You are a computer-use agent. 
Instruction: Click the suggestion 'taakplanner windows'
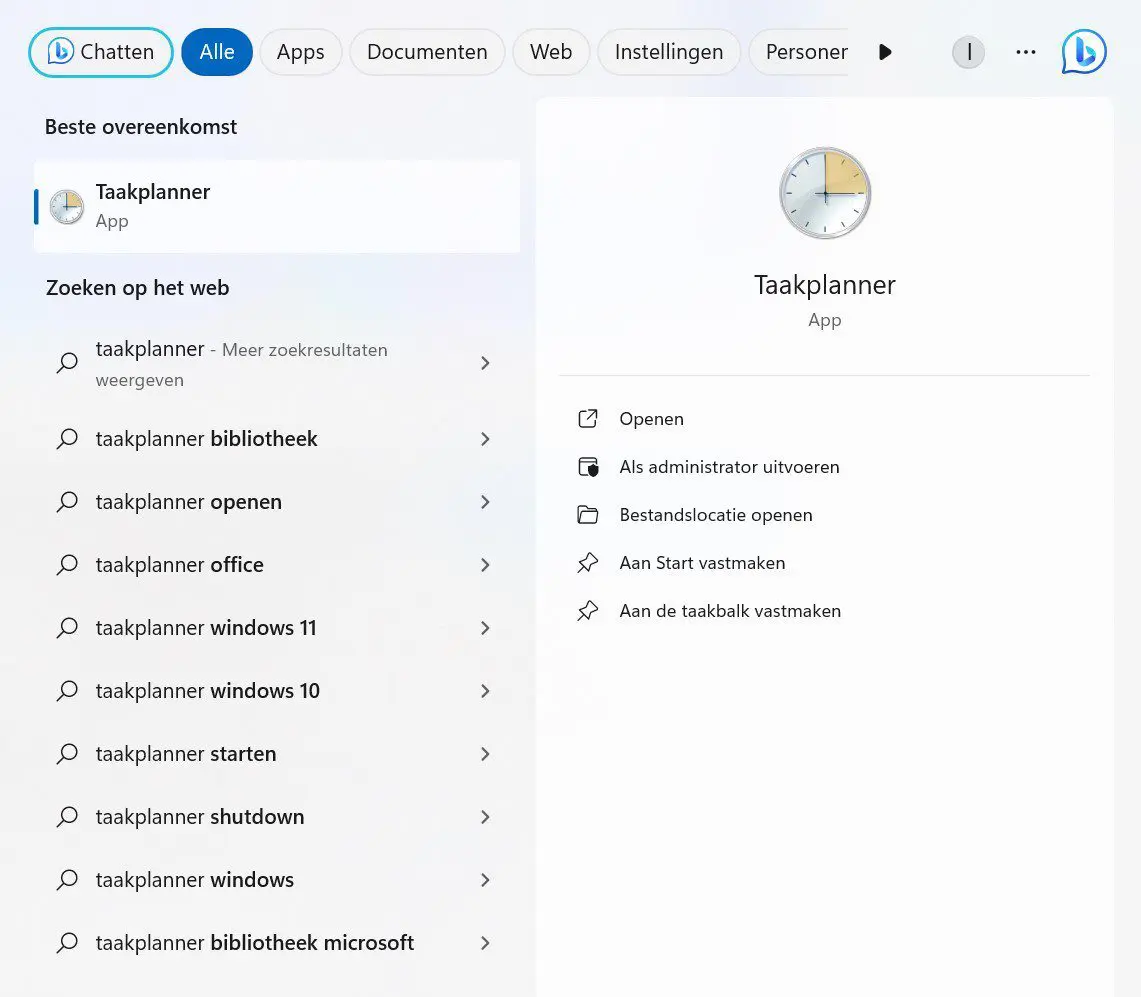277,880
